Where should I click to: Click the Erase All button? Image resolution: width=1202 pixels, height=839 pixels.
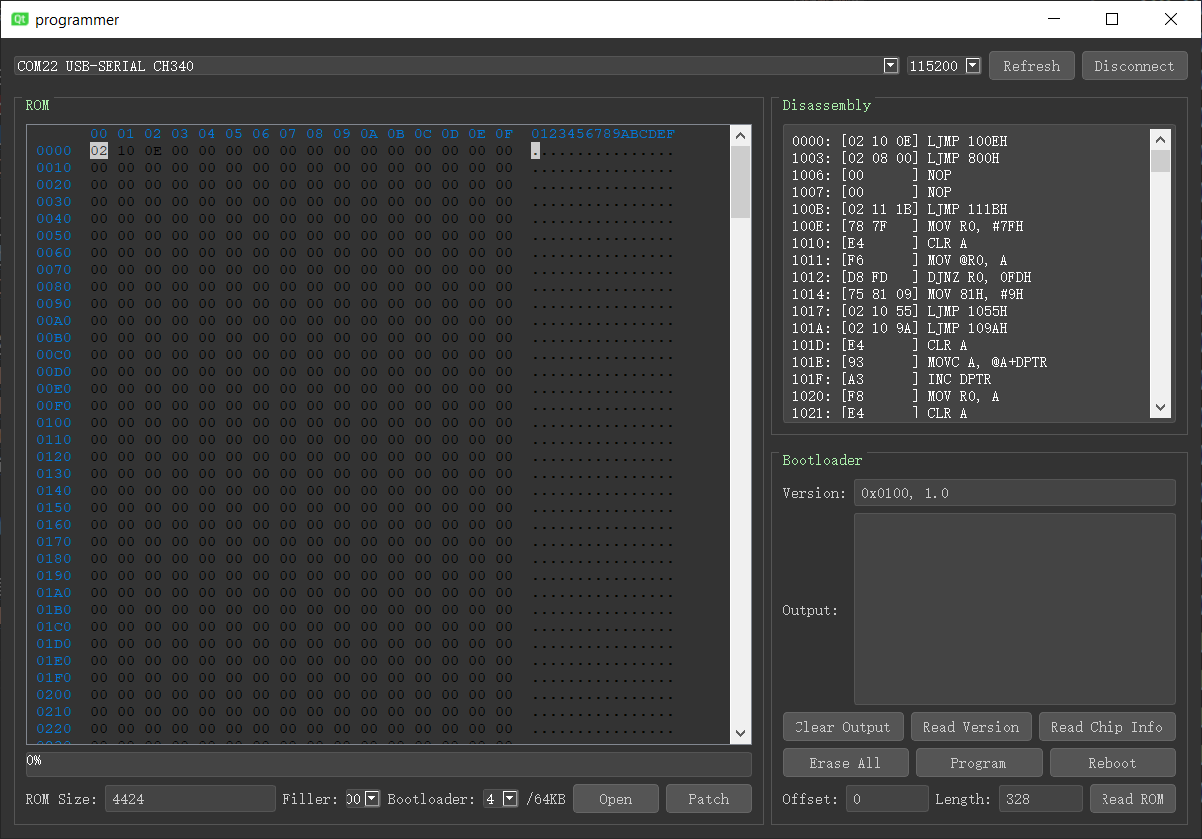pyautogui.click(x=845, y=763)
